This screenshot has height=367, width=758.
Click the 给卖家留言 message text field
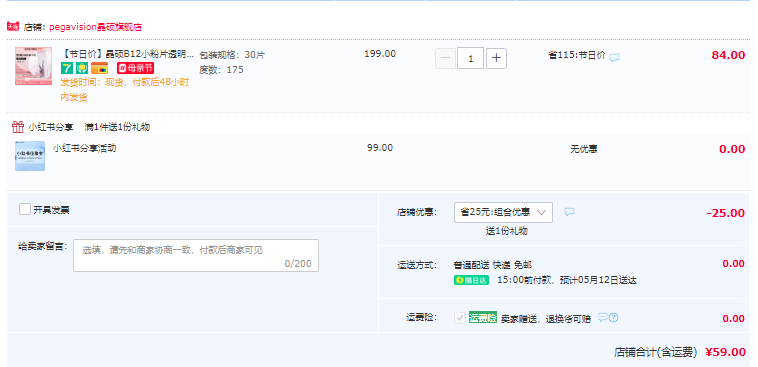click(x=196, y=255)
